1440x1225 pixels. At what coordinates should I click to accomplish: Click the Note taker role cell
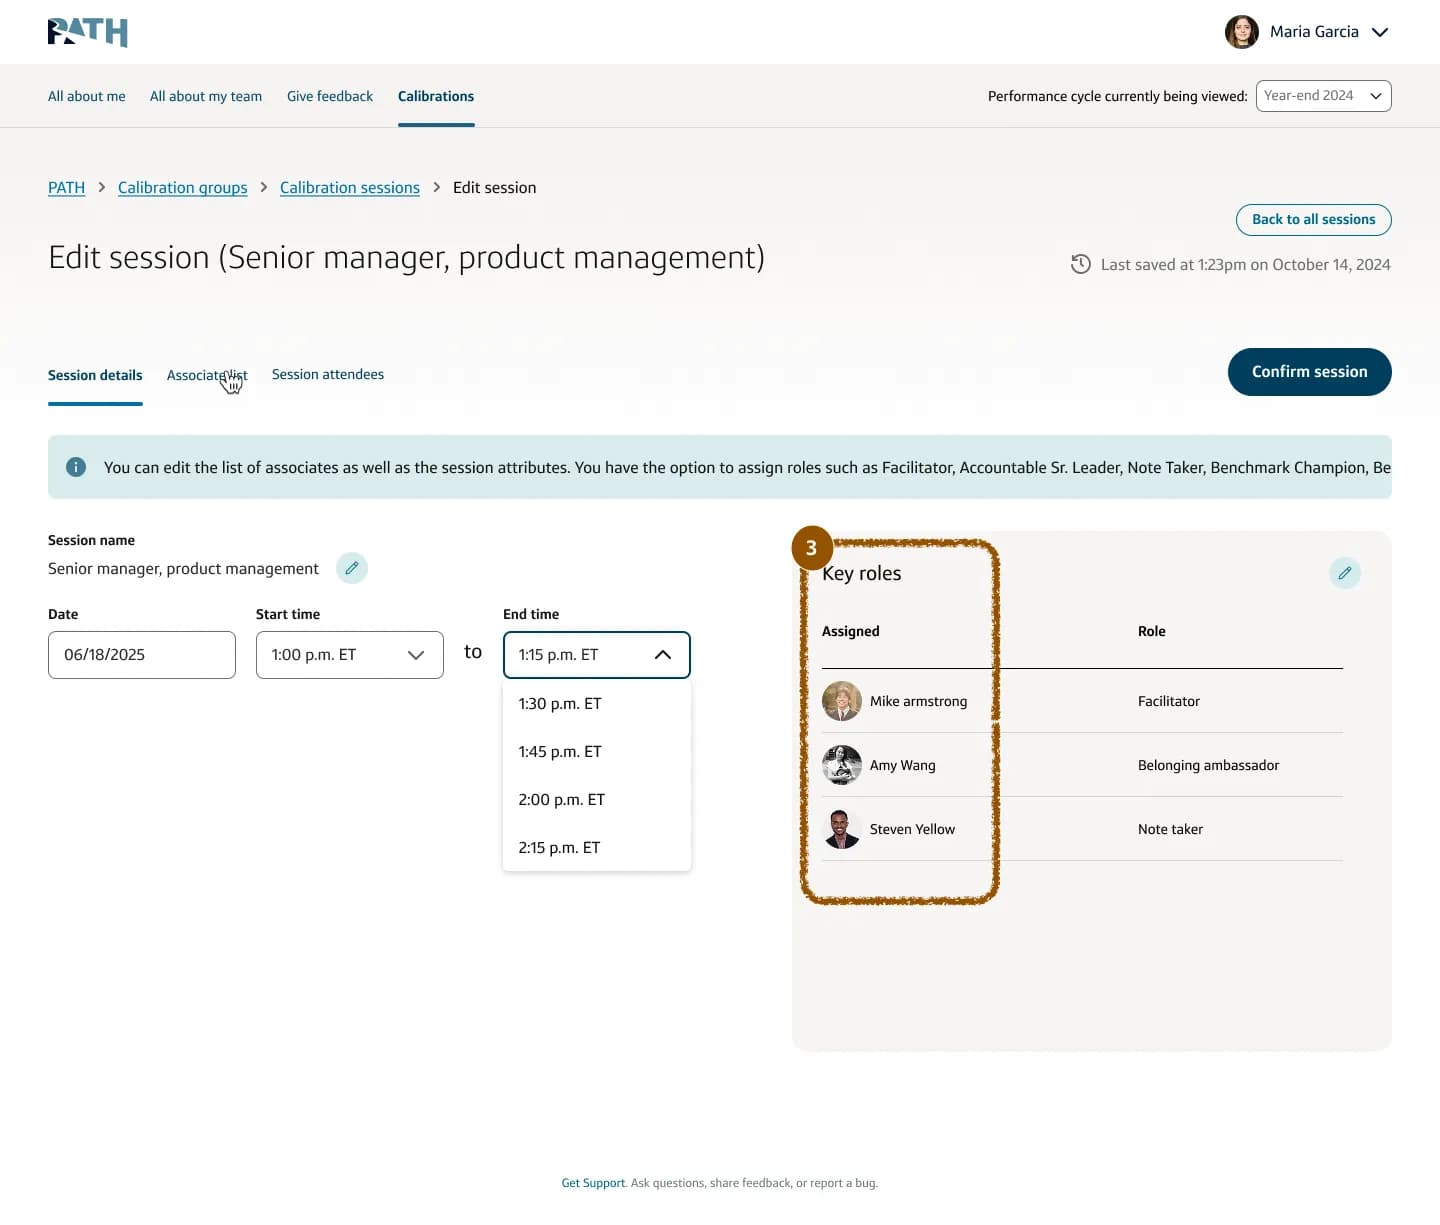[x=1170, y=830]
